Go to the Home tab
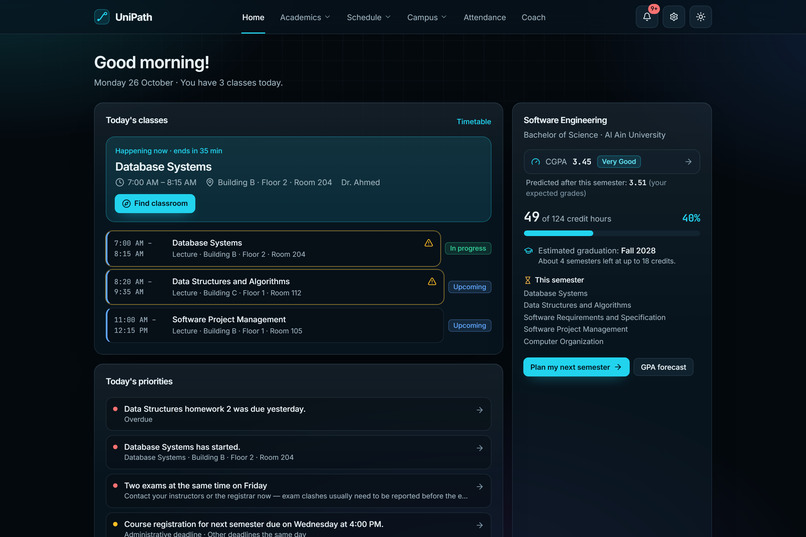The height and width of the screenshot is (537, 806). pyautogui.click(x=253, y=17)
